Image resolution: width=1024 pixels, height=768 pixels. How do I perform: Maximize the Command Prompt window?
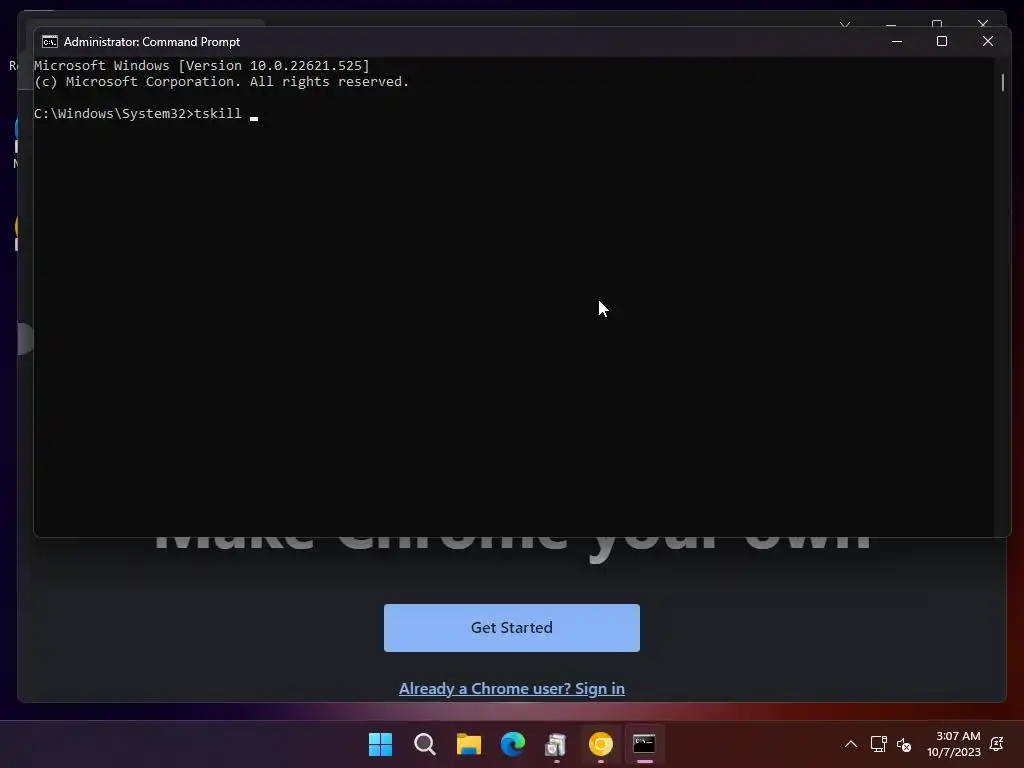pos(942,41)
